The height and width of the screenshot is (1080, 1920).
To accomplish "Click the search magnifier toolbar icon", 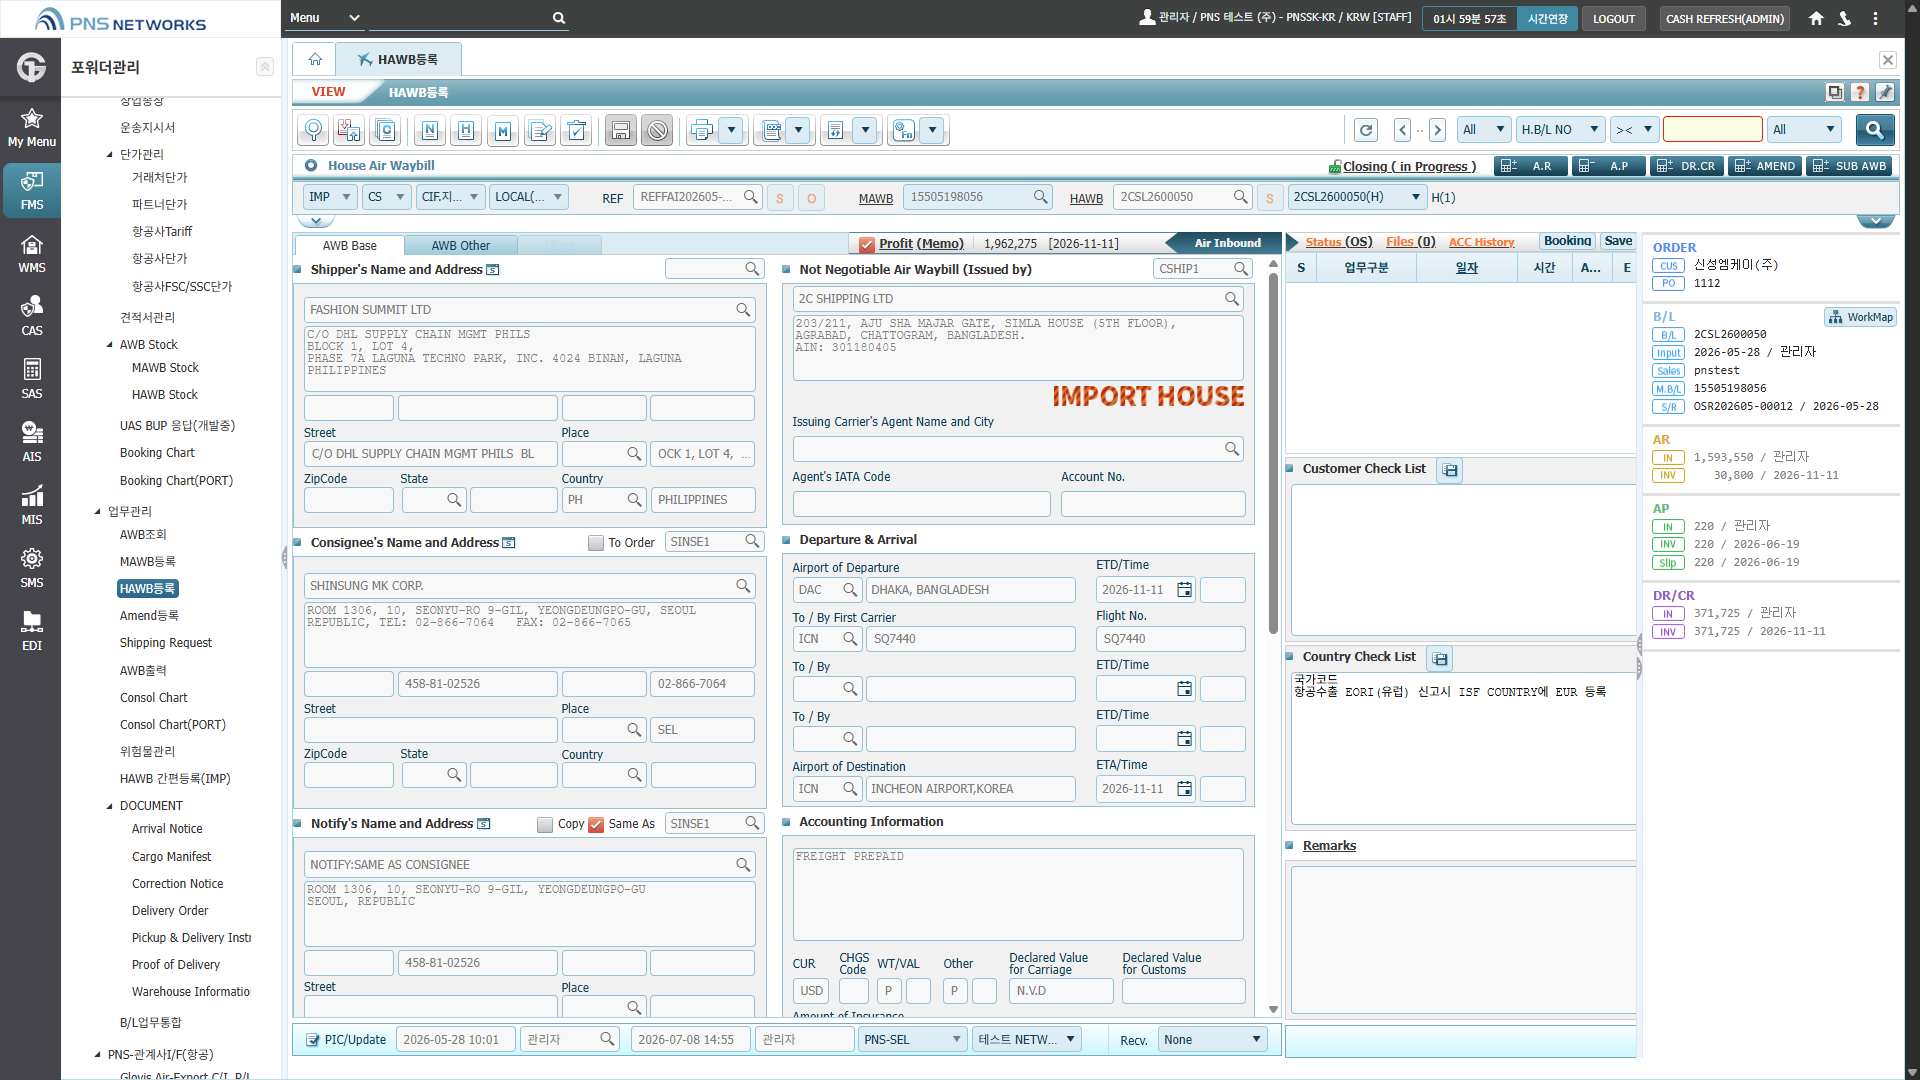I will click(313, 130).
